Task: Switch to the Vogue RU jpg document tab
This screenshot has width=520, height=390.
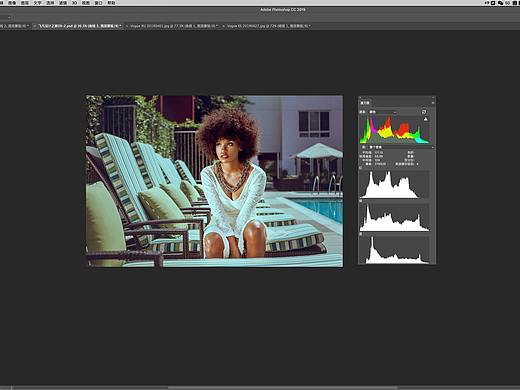Action: 173,26
